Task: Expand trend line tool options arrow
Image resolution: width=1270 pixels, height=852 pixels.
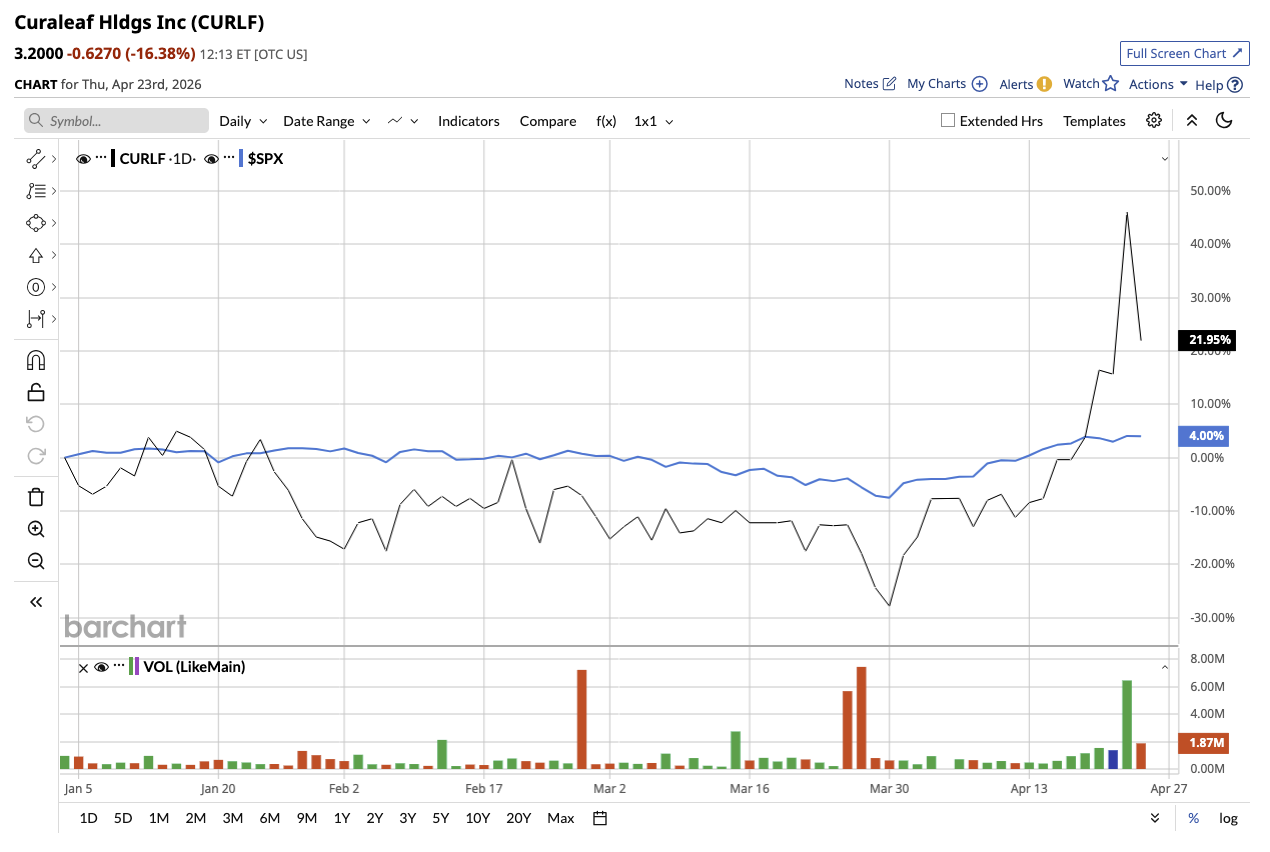Action: (53, 158)
